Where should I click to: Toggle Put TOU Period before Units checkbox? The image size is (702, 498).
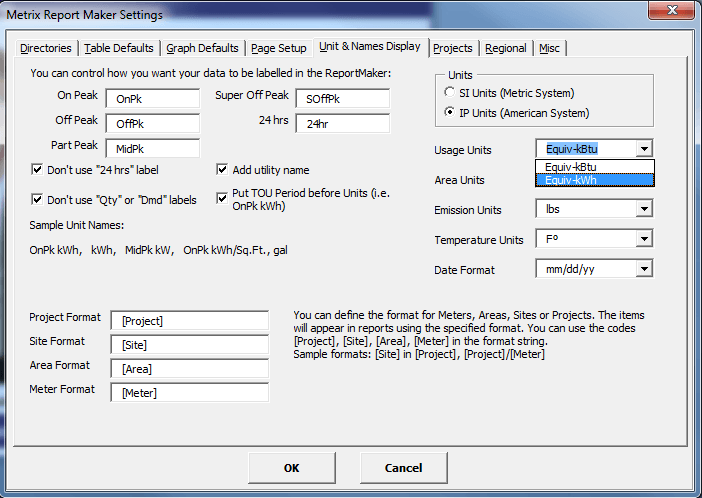coord(222,198)
